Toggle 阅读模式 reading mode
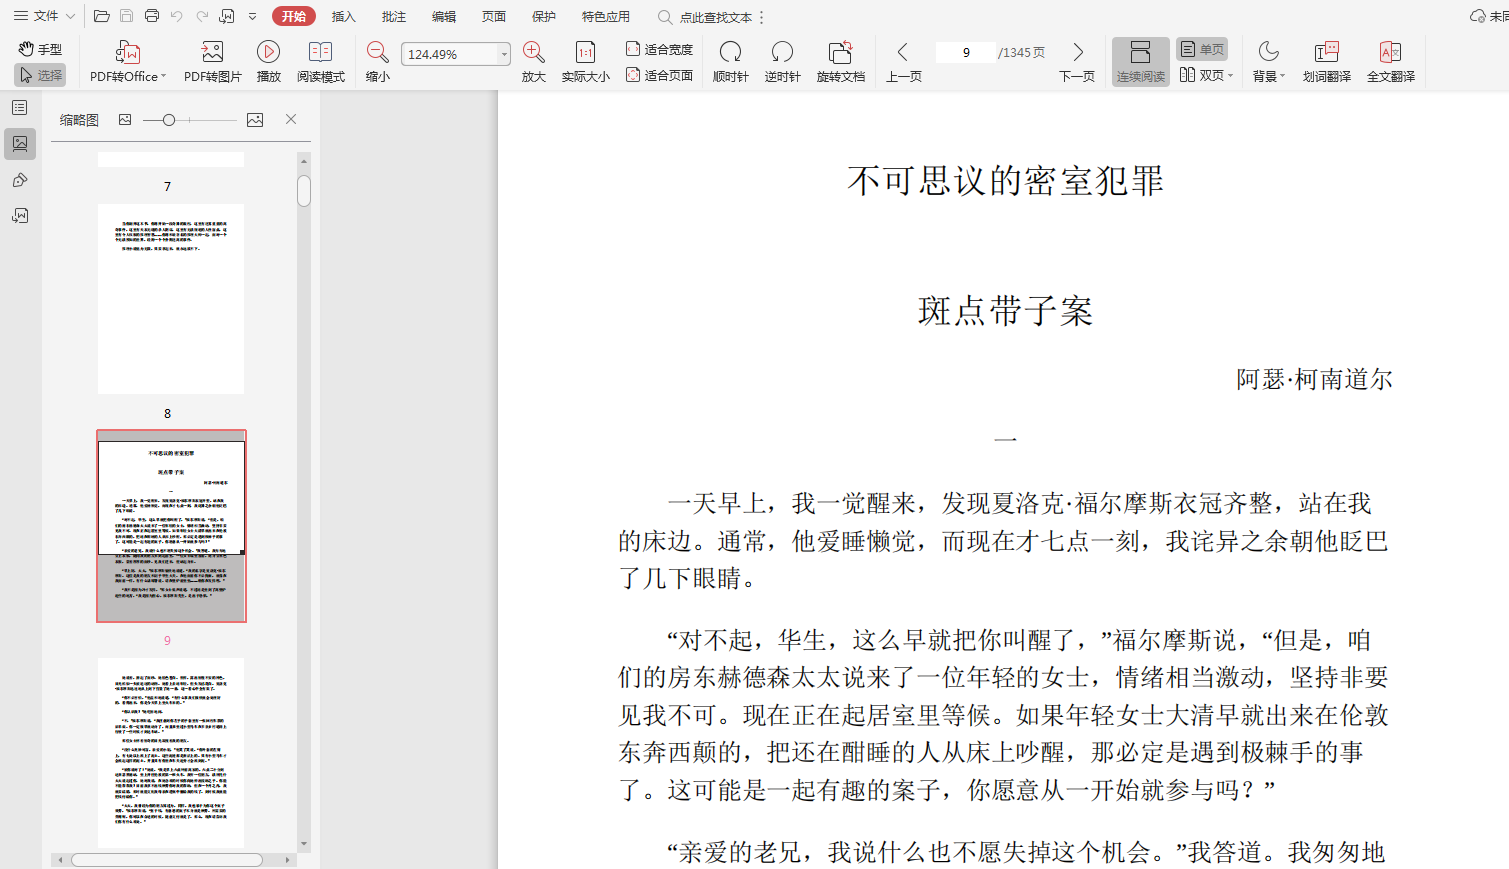Screen dimensions: 1509x869 pyautogui.click(x=321, y=61)
